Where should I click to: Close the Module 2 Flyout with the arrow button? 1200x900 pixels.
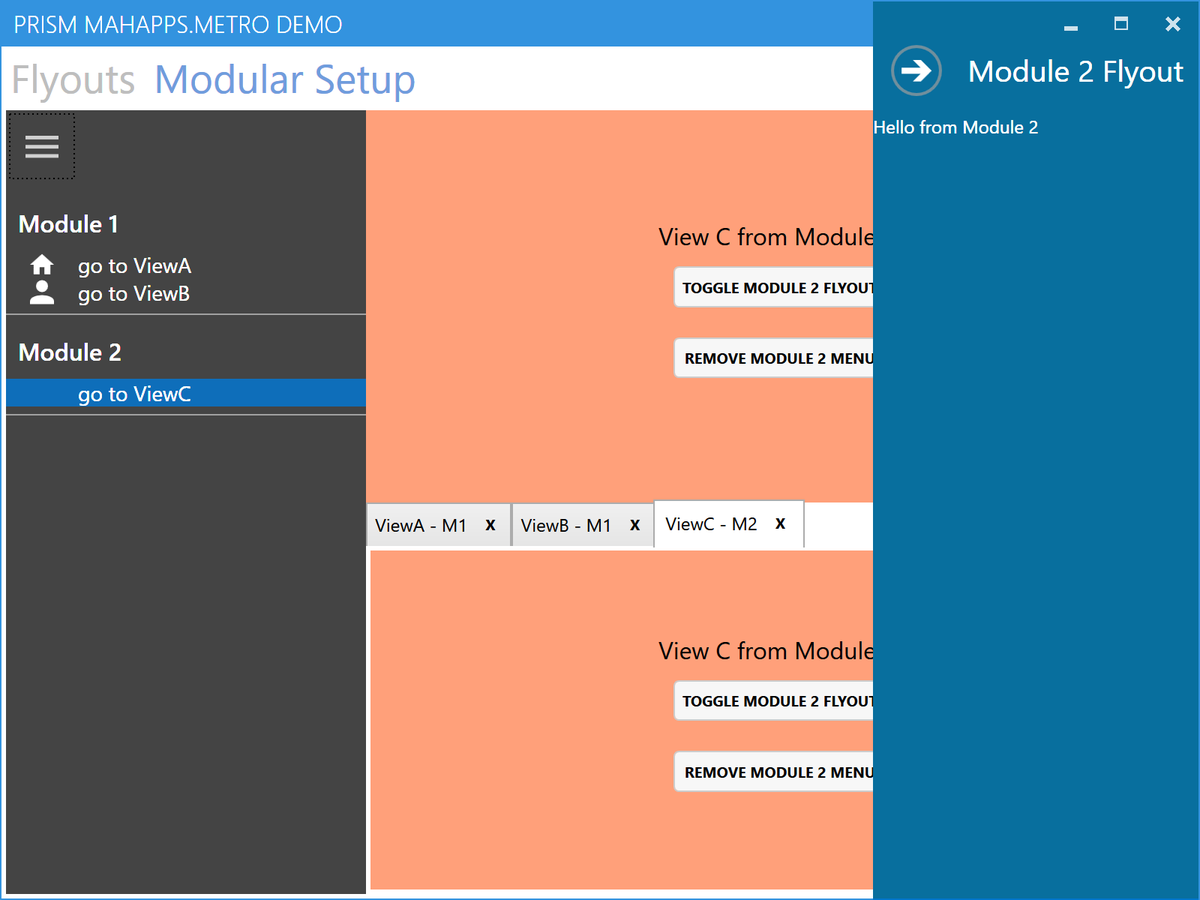916,71
